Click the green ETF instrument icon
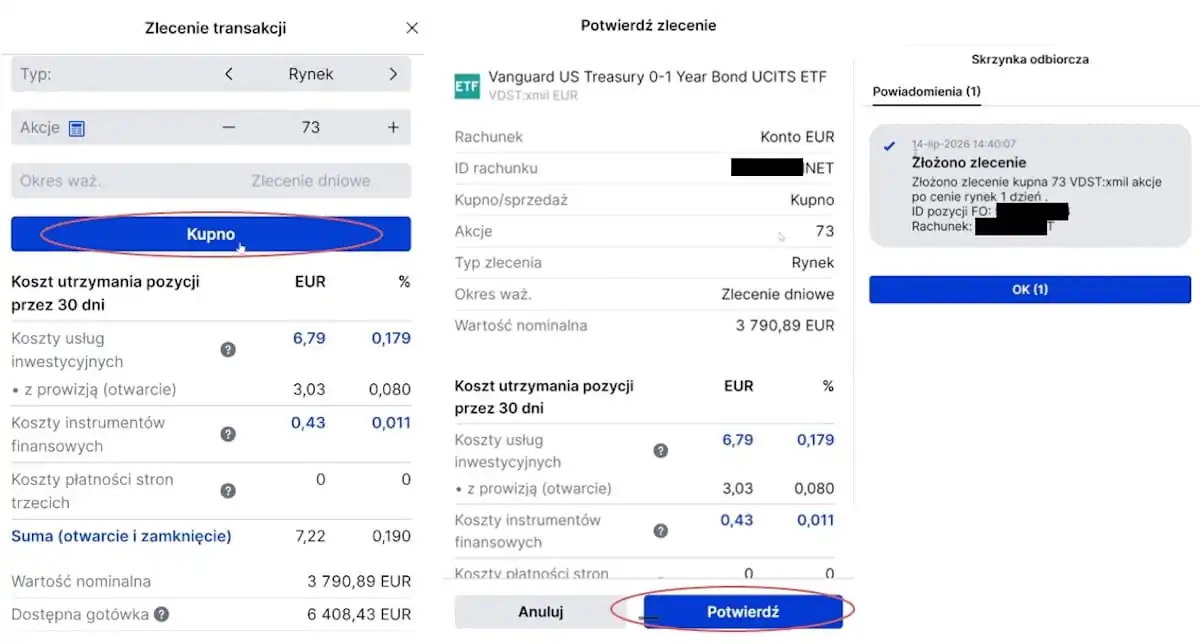 (x=467, y=85)
